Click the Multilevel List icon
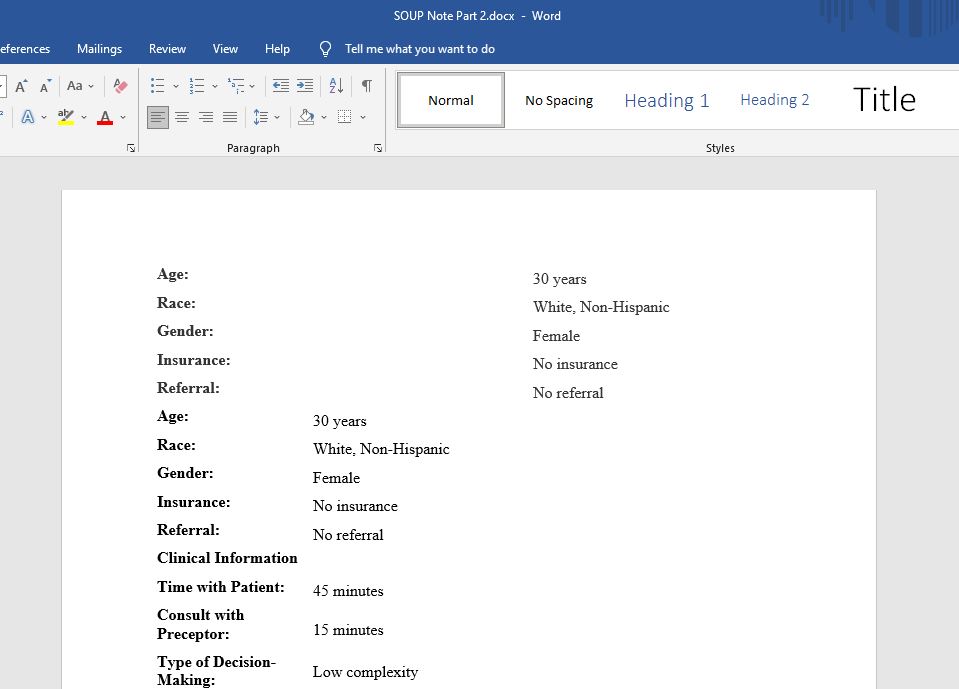Screen dimensions: 959x689 235,86
